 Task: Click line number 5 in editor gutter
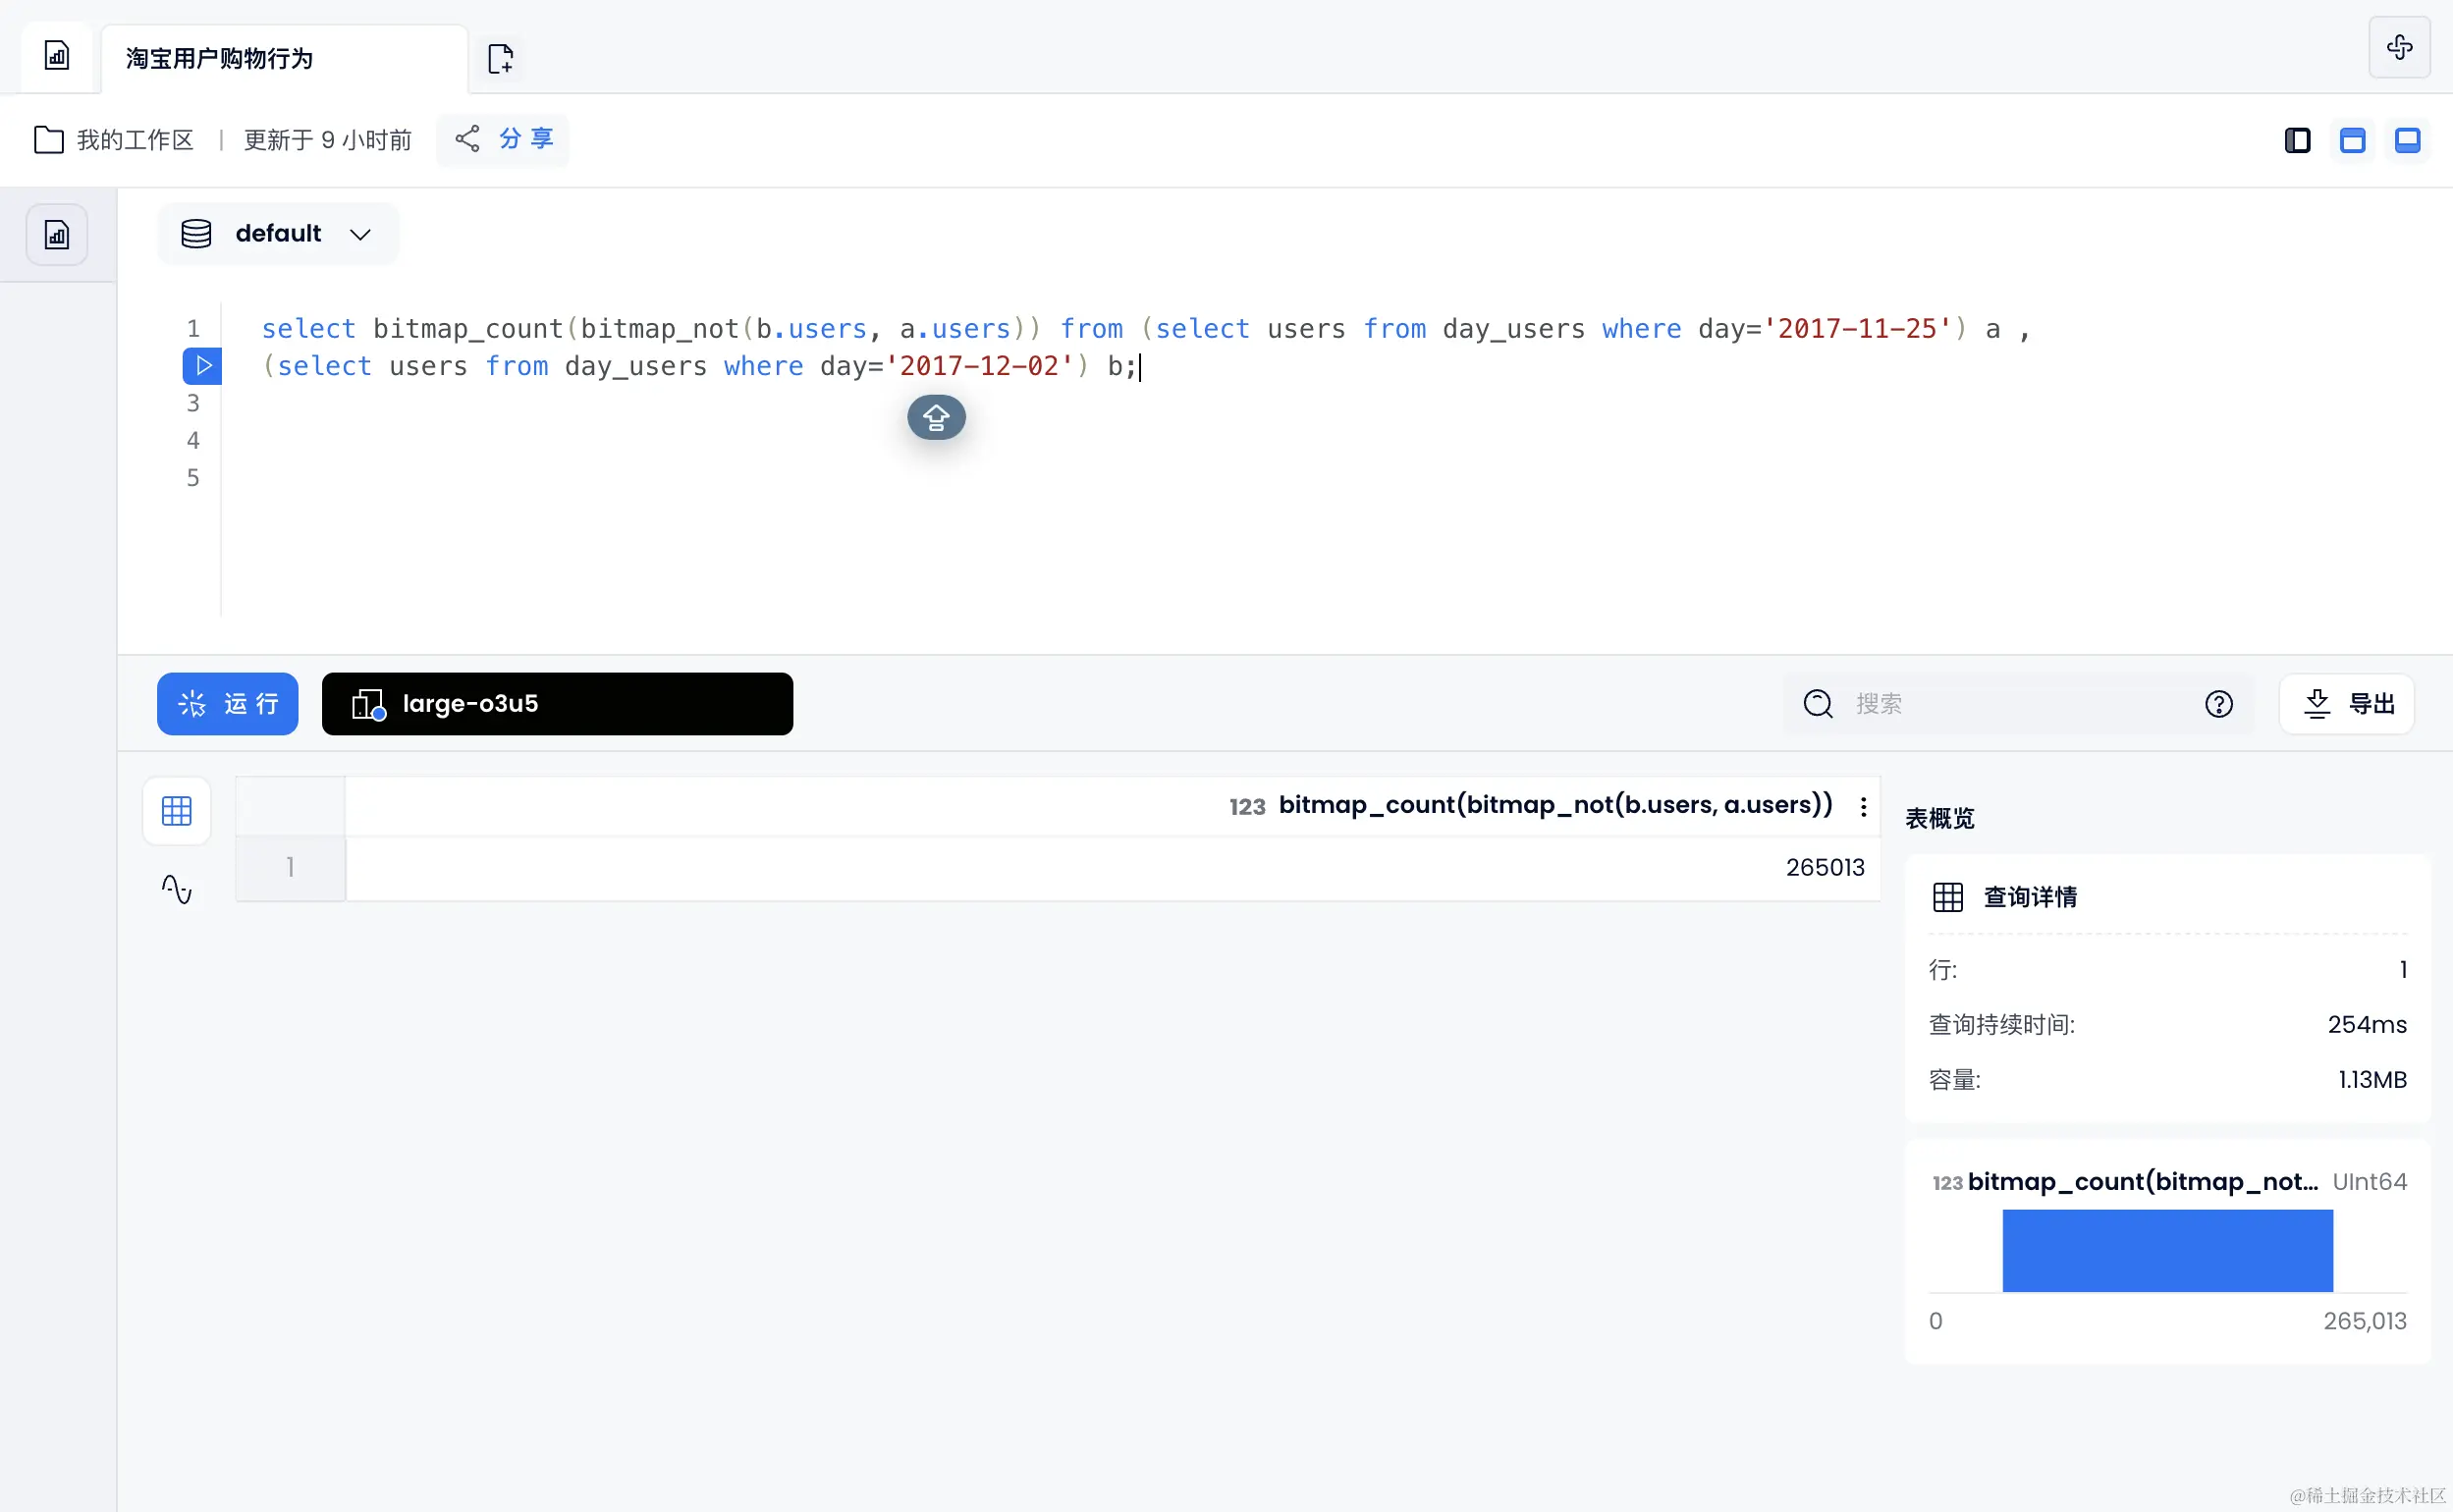pyautogui.click(x=193, y=478)
